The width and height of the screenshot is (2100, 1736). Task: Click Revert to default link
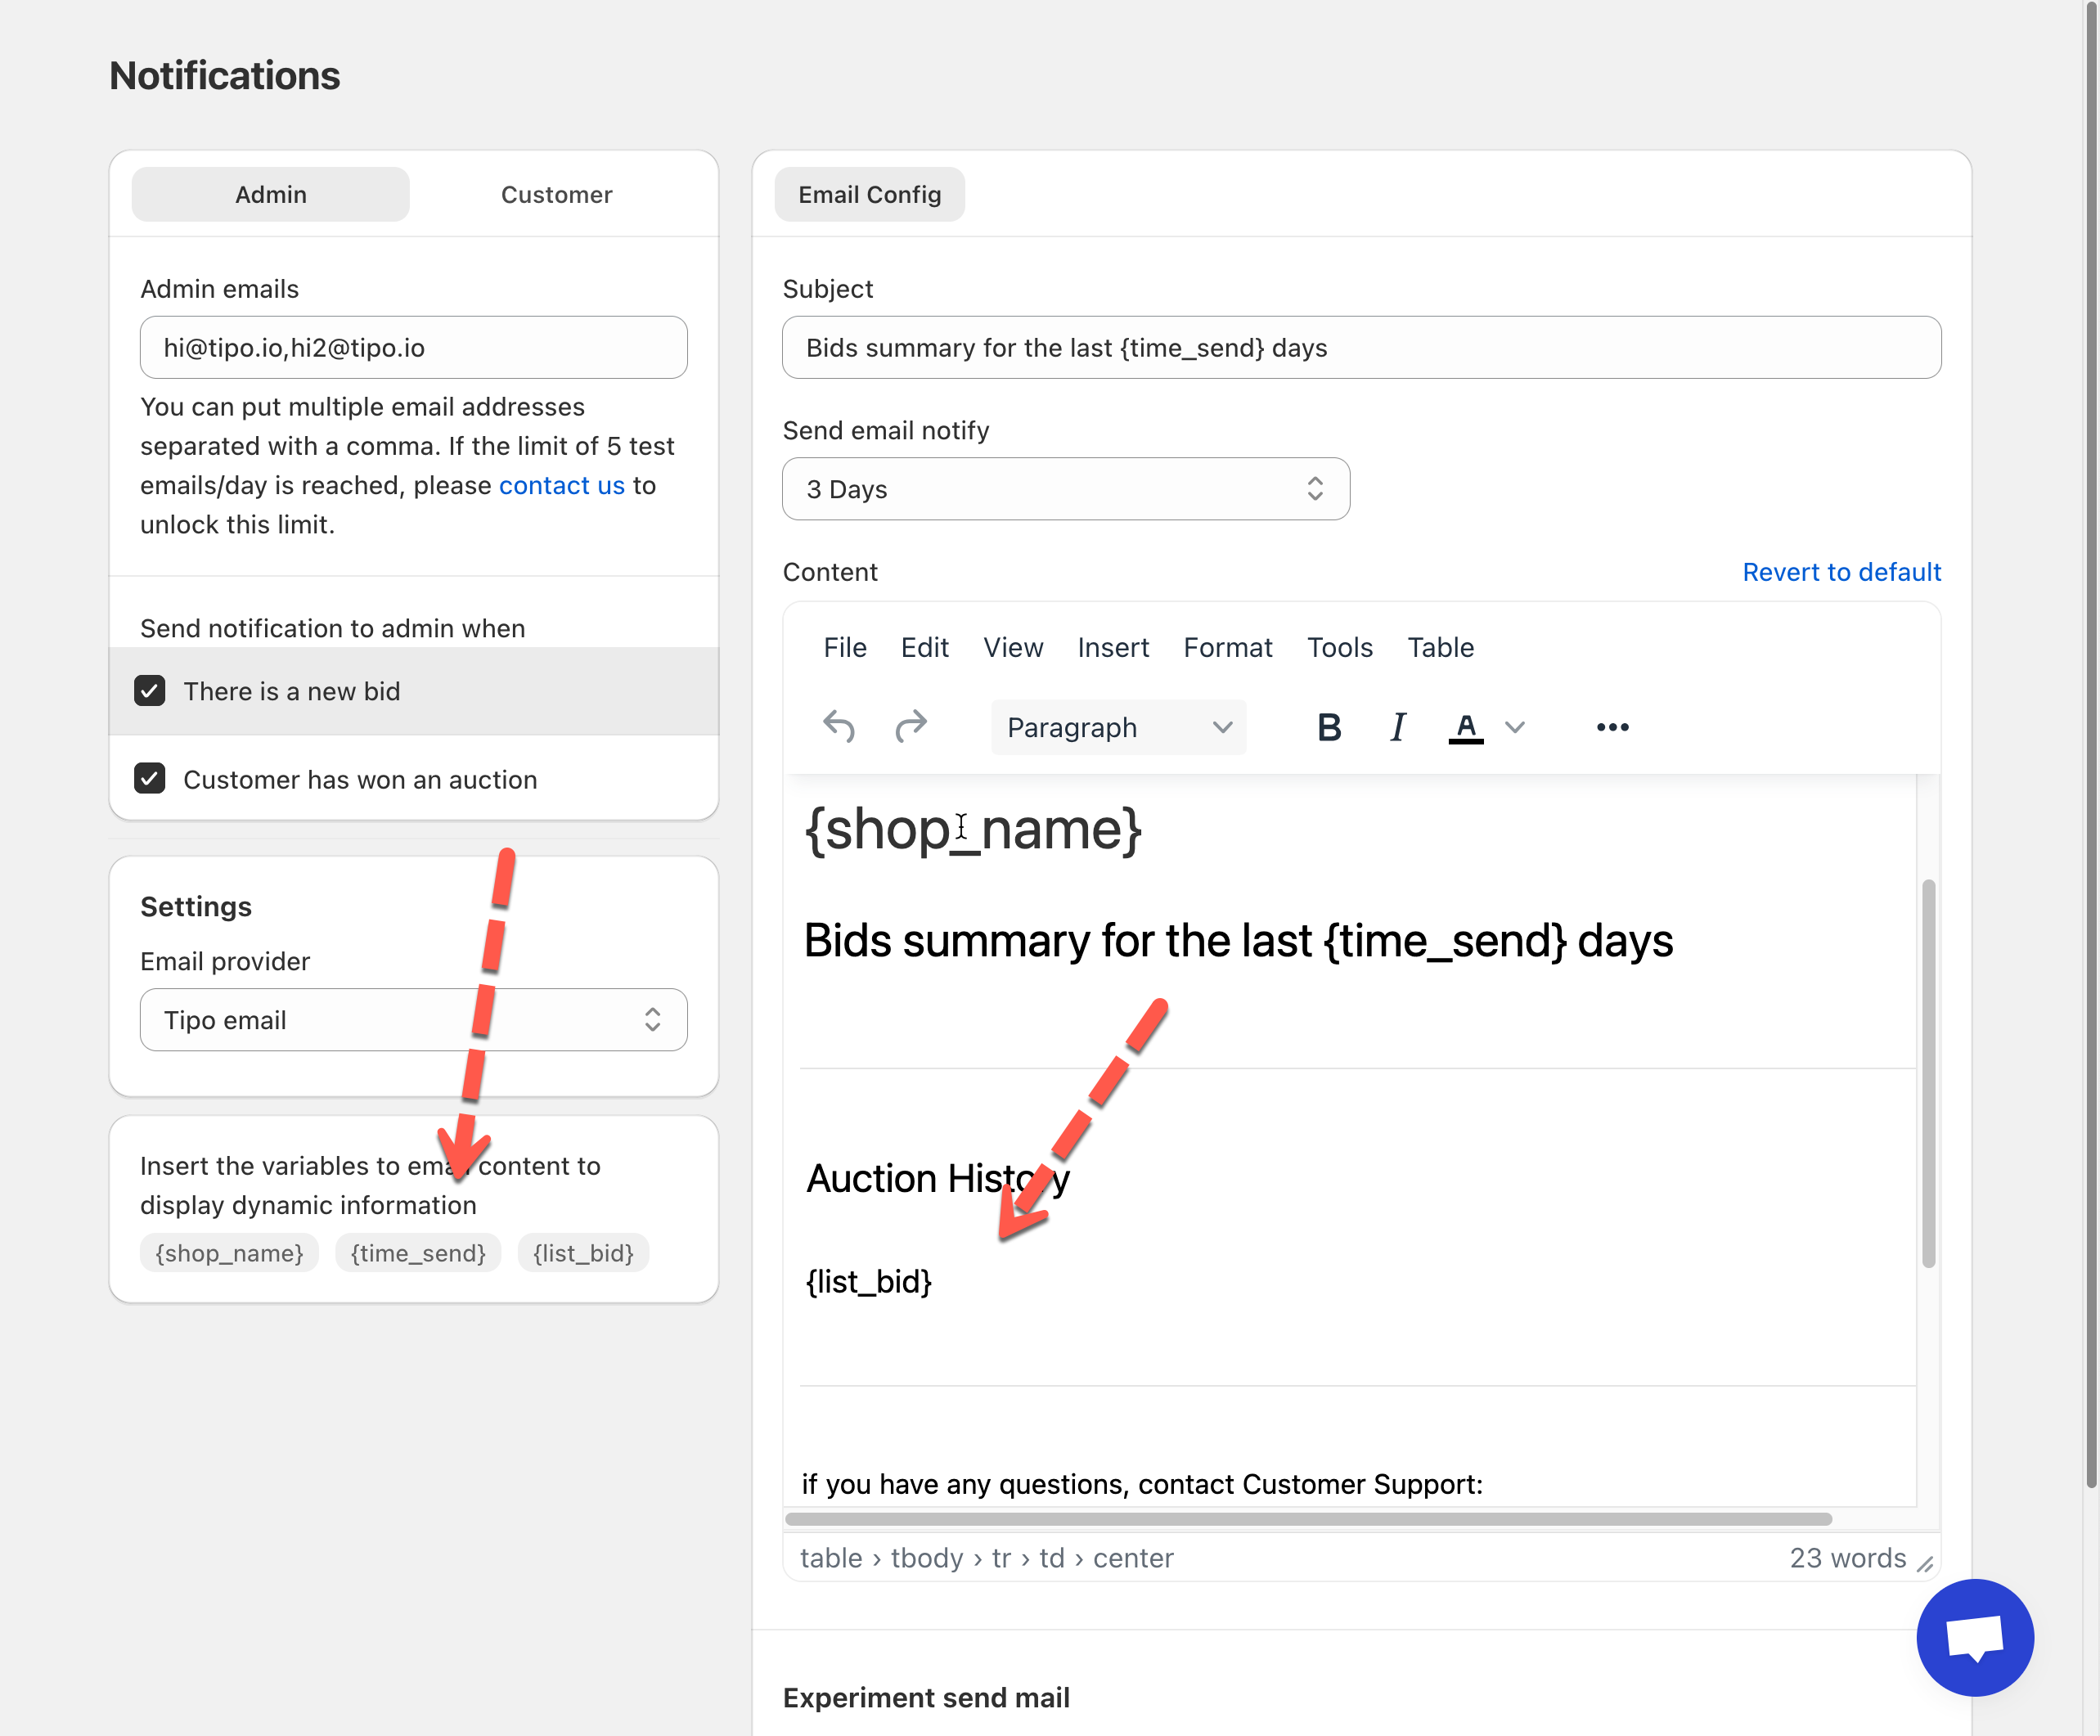coord(1840,572)
